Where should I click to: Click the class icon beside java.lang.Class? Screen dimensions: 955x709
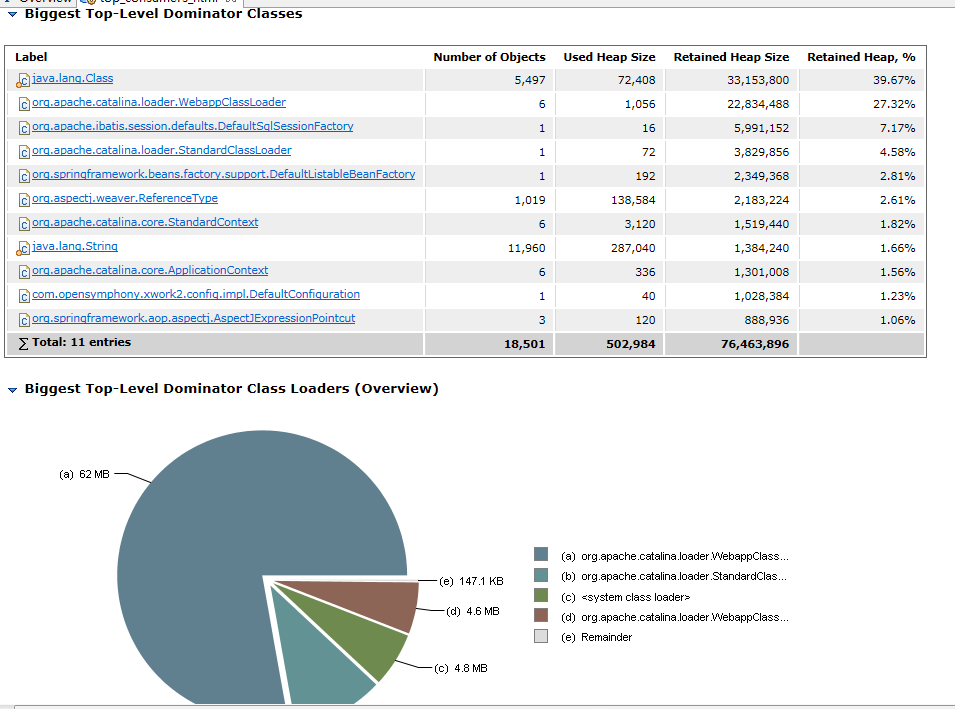pyautogui.click(x=23, y=80)
